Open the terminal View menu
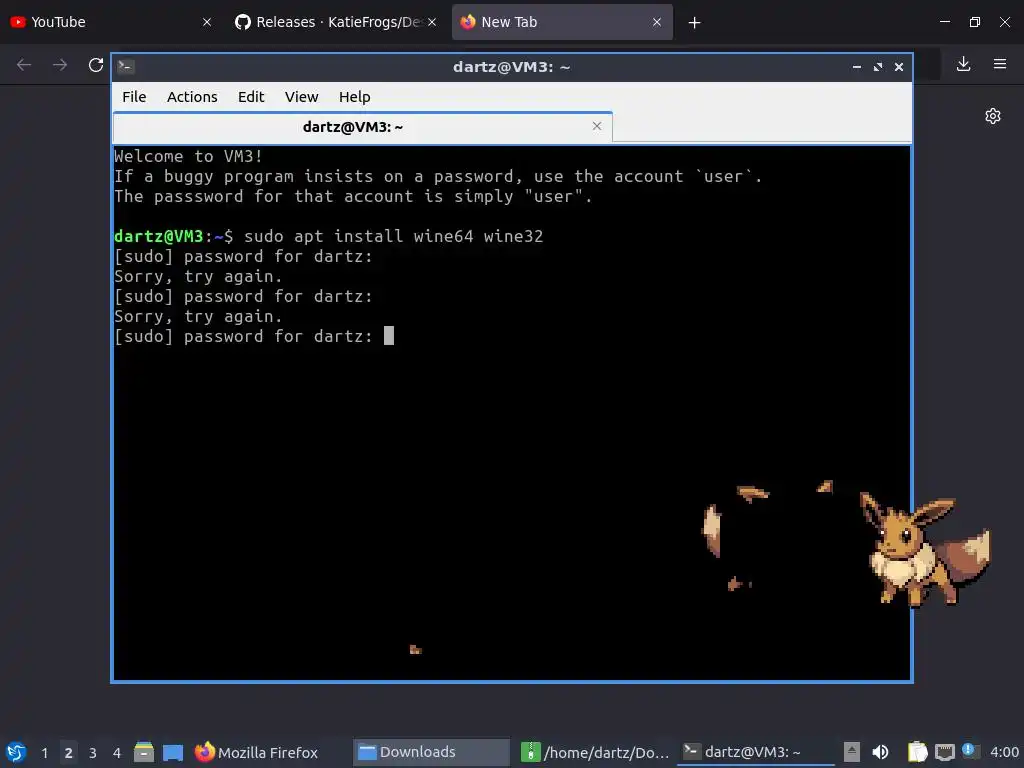Image resolution: width=1024 pixels, height=768 pixels. pos(301,97)
